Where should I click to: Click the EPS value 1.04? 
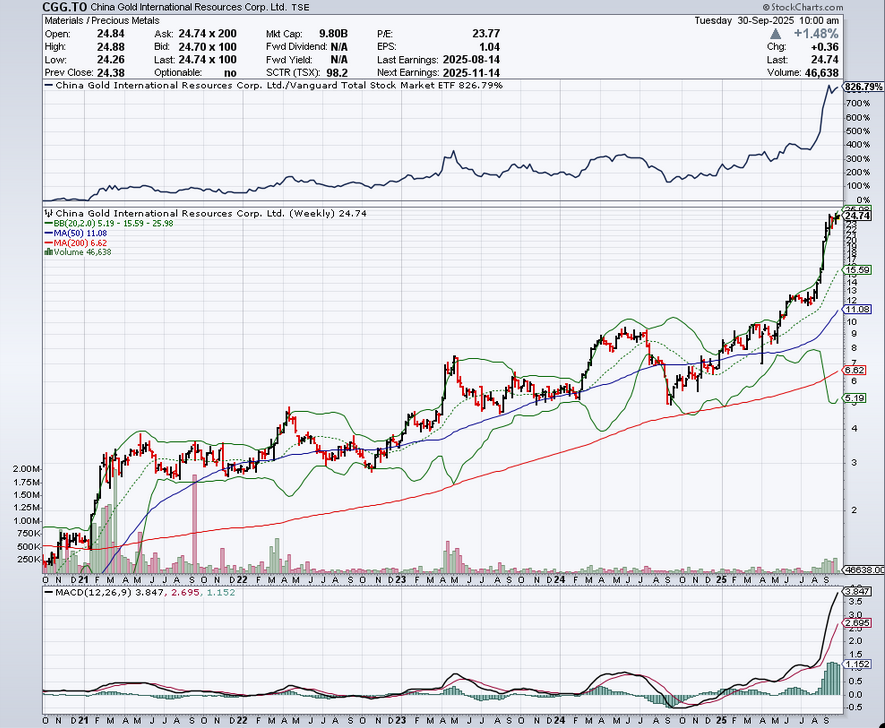[489, 47]
